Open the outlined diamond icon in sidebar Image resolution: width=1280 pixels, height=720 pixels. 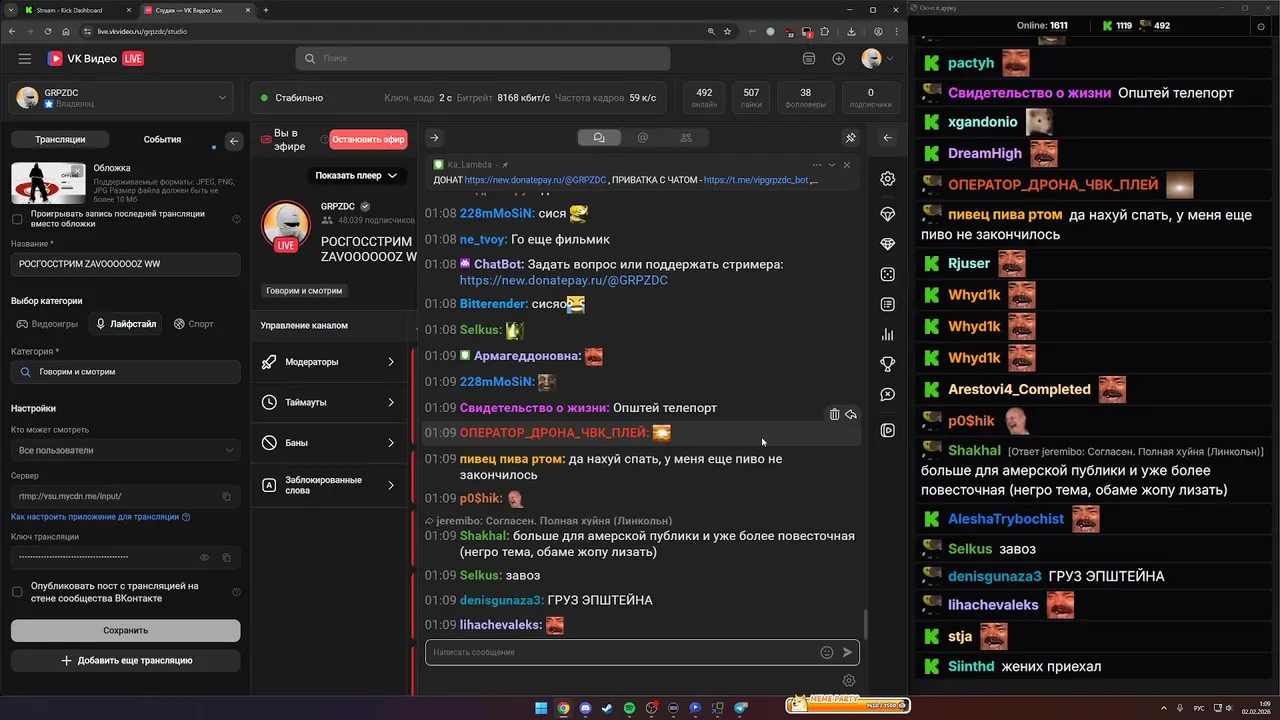click(887, 214)
